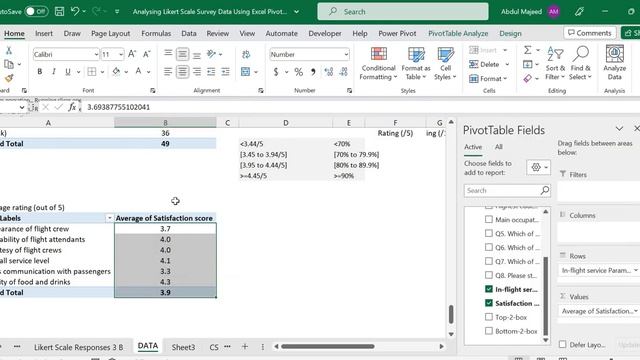Screen dimensions: 640x360
Task: Click Increase Decimal icon
Action: pos(329,72)
